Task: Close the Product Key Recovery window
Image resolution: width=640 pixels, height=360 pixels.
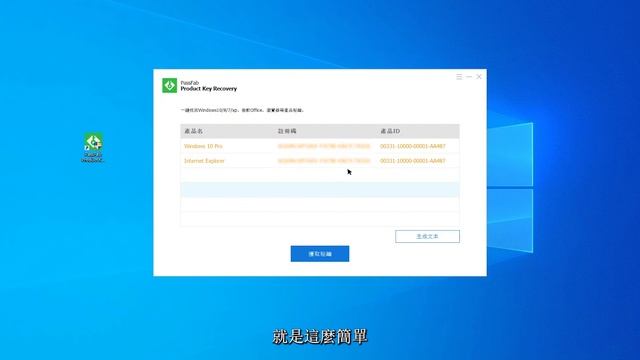Action: (x=479, y=77)
